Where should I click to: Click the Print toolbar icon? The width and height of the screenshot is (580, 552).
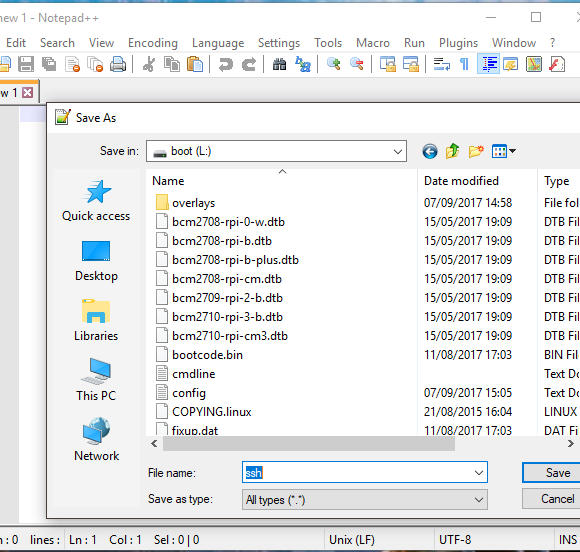(118, 64)
